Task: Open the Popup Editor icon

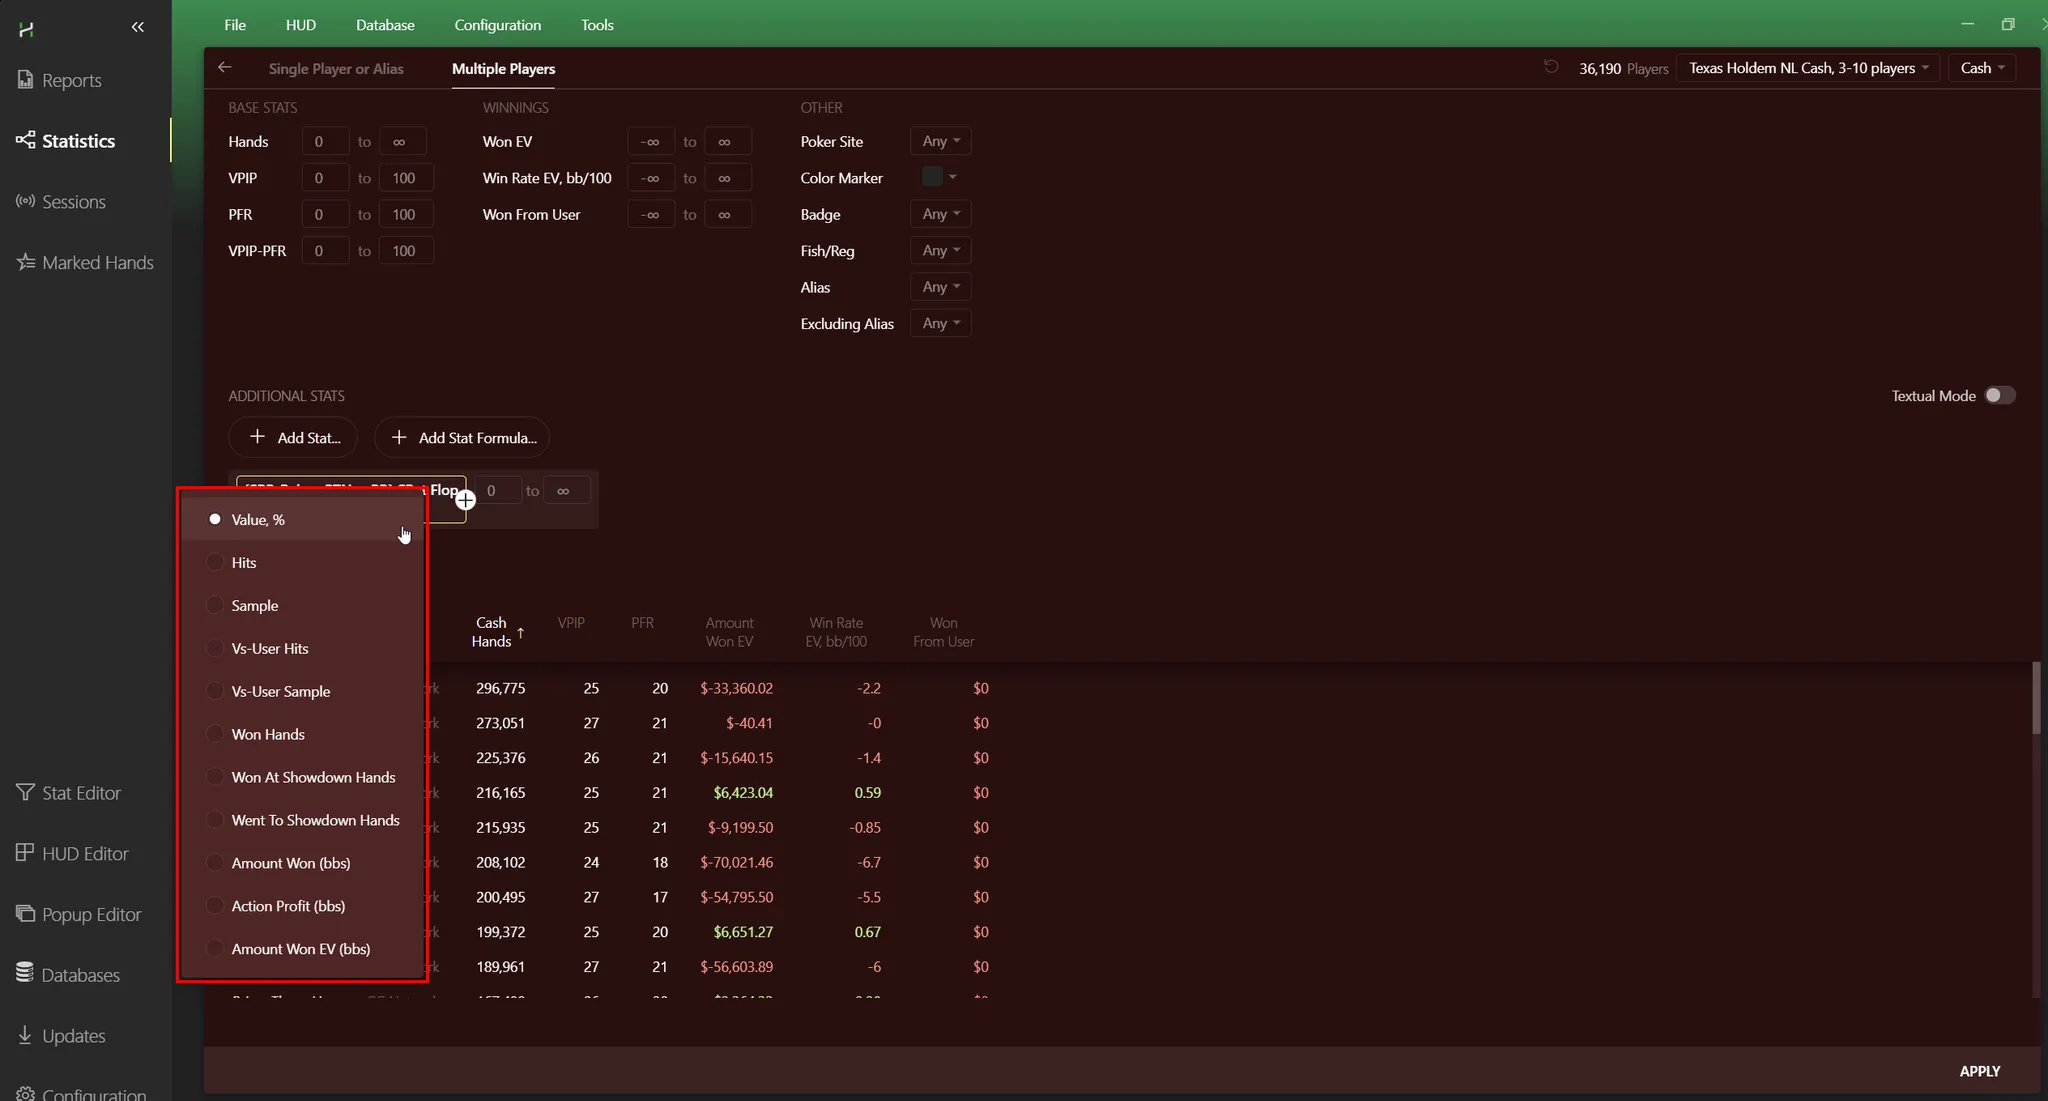Action: coord(25,914)
